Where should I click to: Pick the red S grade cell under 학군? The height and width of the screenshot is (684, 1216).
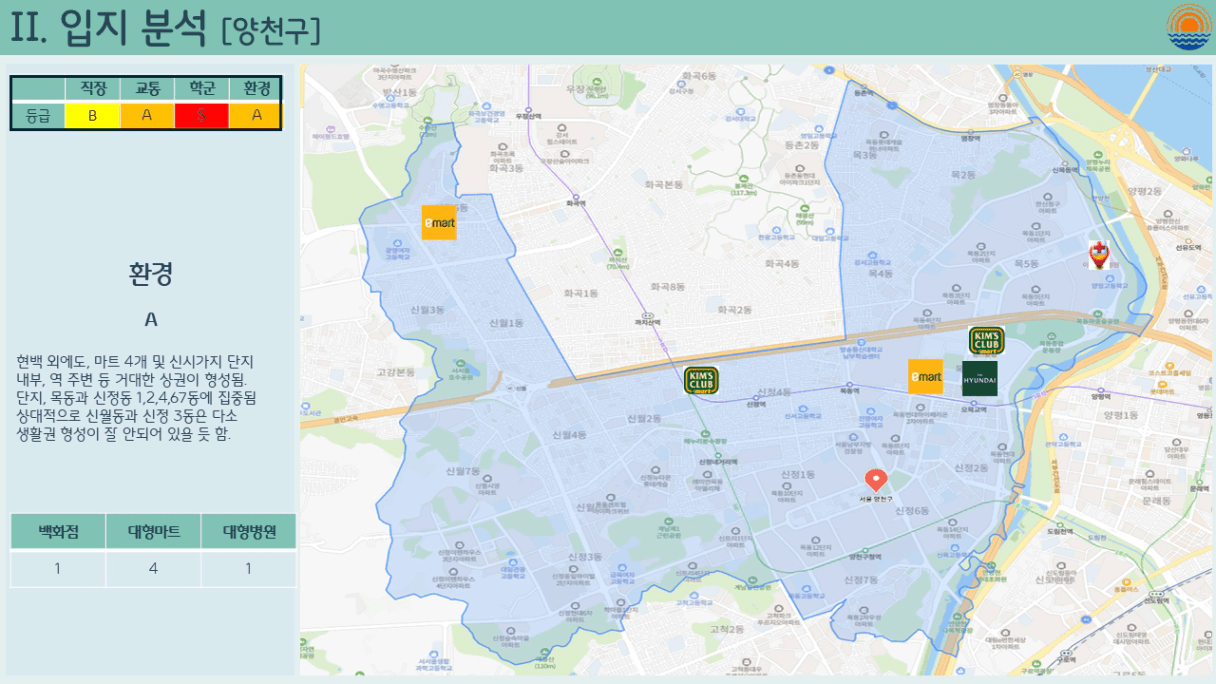(x=201, y=115)
